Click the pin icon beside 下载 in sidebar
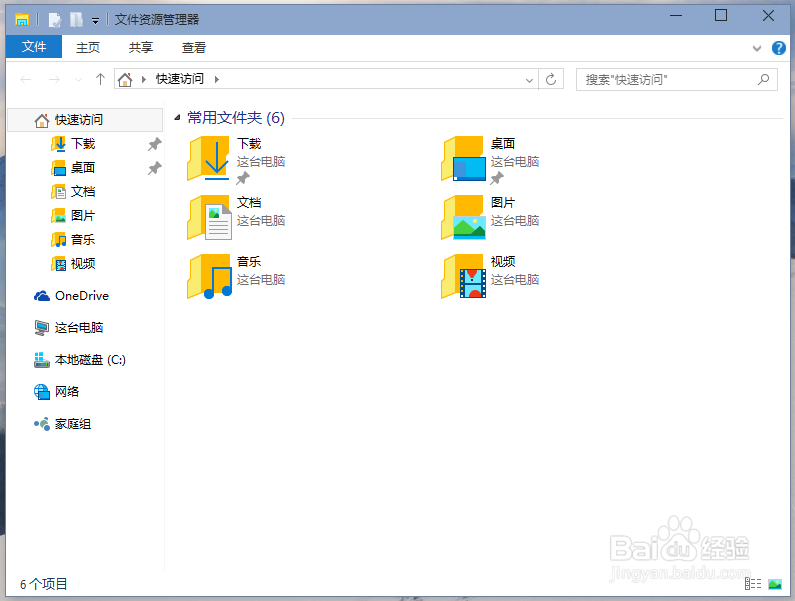The width and height of the screenshot is (795, 601). [154, 145]
